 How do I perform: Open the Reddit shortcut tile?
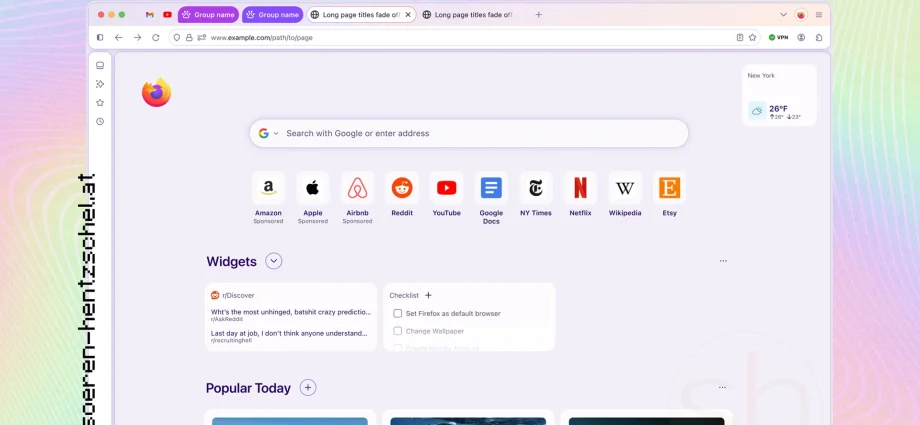click(x=402, y=194)
